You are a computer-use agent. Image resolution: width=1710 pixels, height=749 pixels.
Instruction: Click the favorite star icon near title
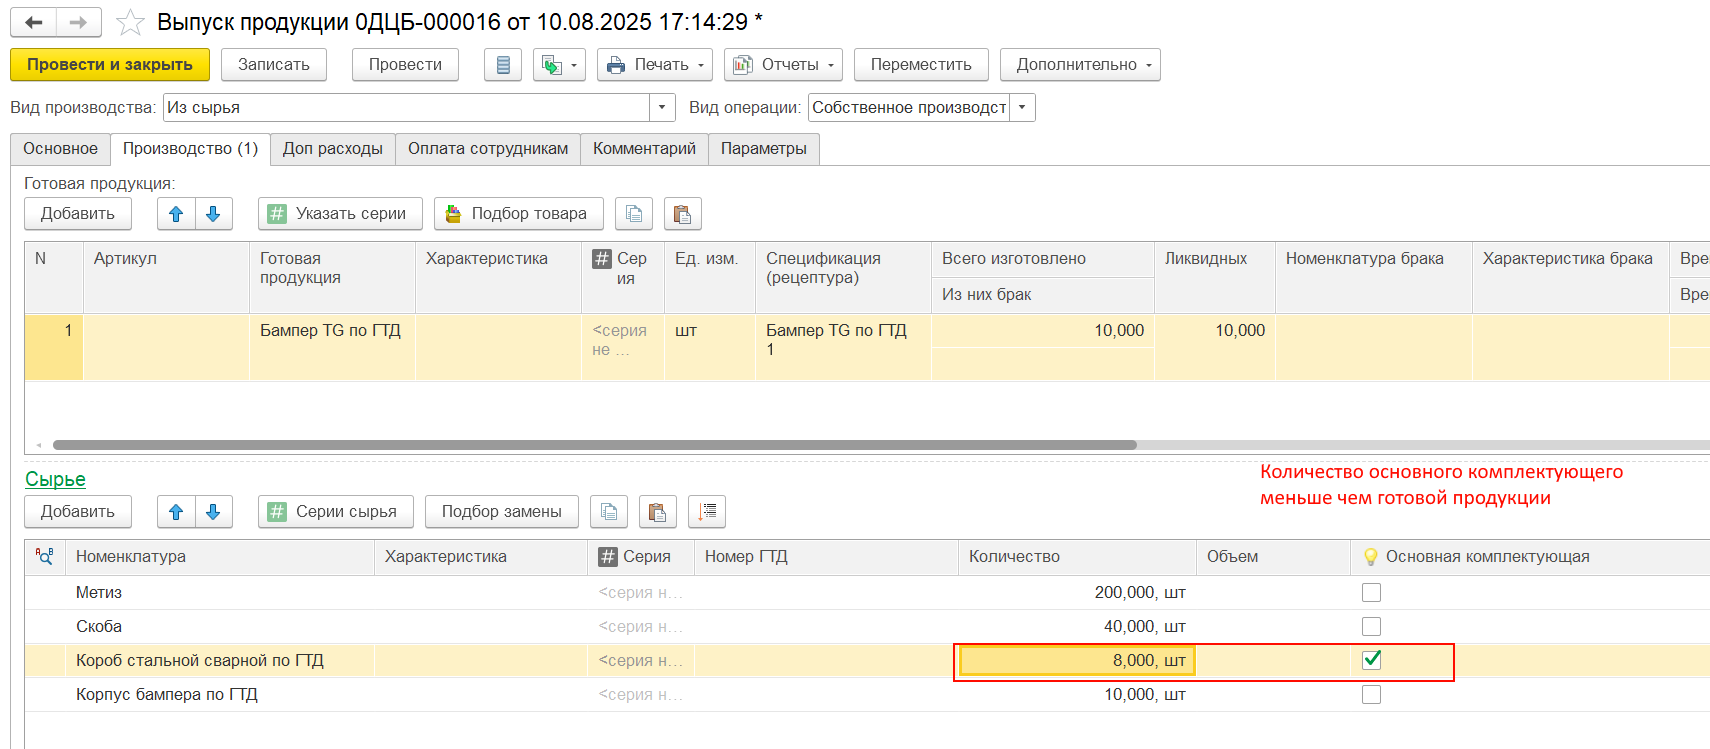[x=130, y=22]
